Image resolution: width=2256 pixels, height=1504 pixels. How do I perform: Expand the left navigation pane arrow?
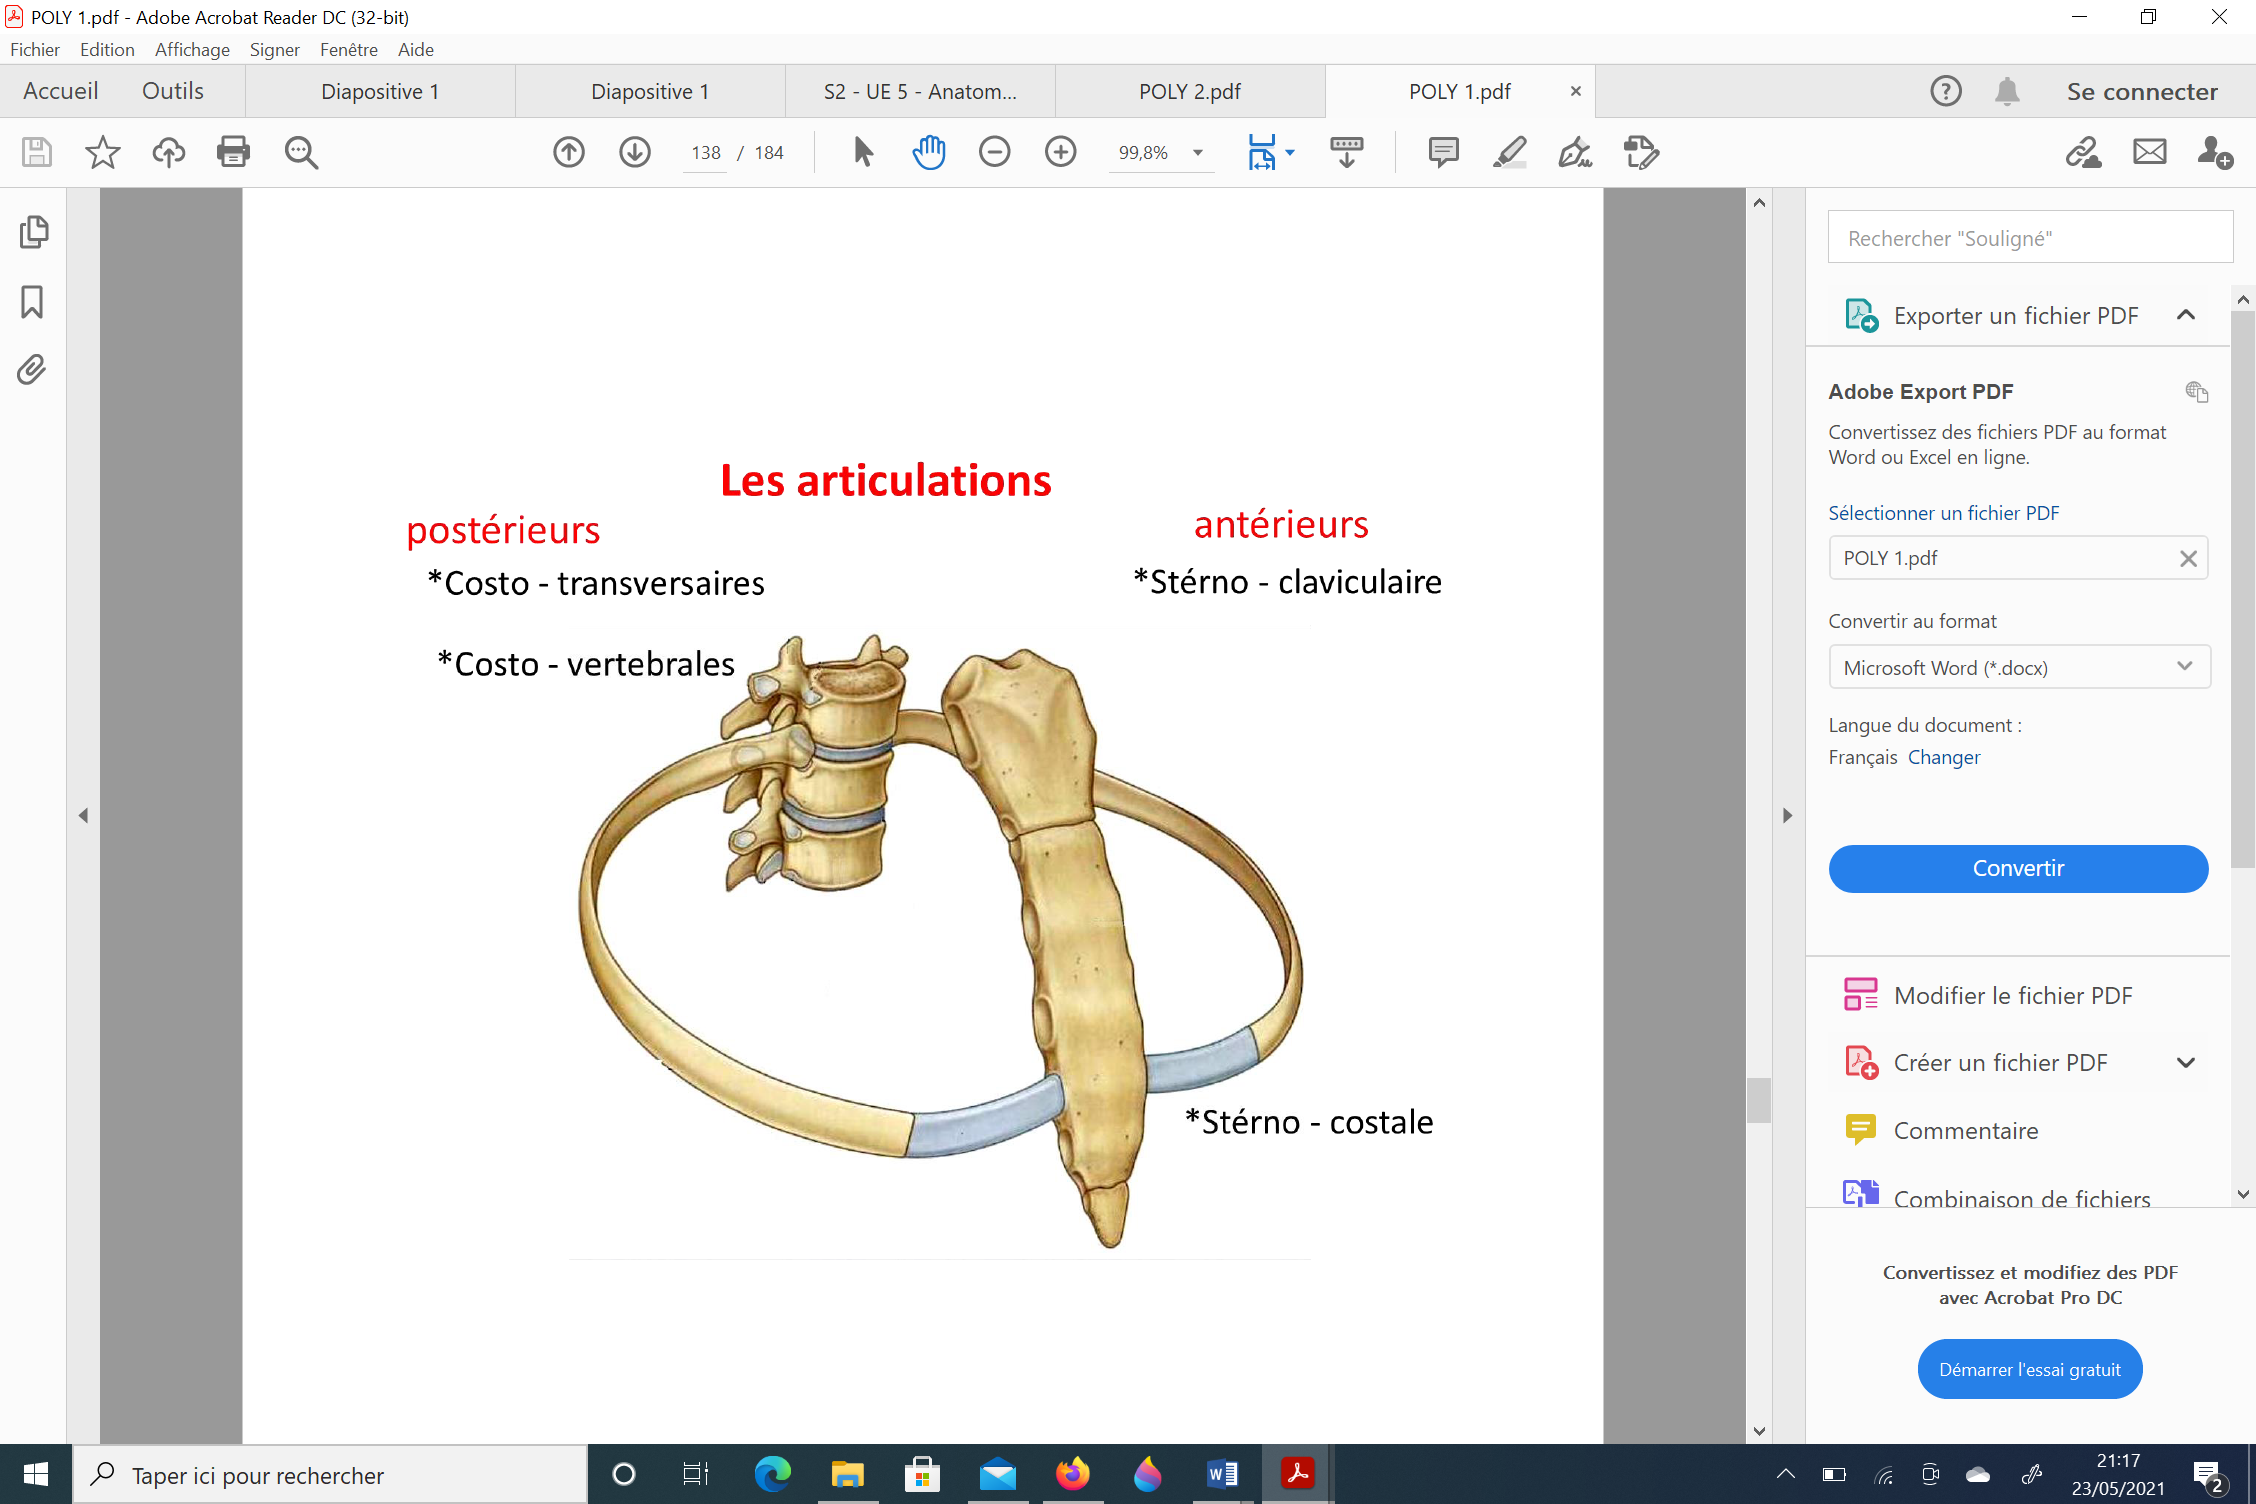(84, 815)
